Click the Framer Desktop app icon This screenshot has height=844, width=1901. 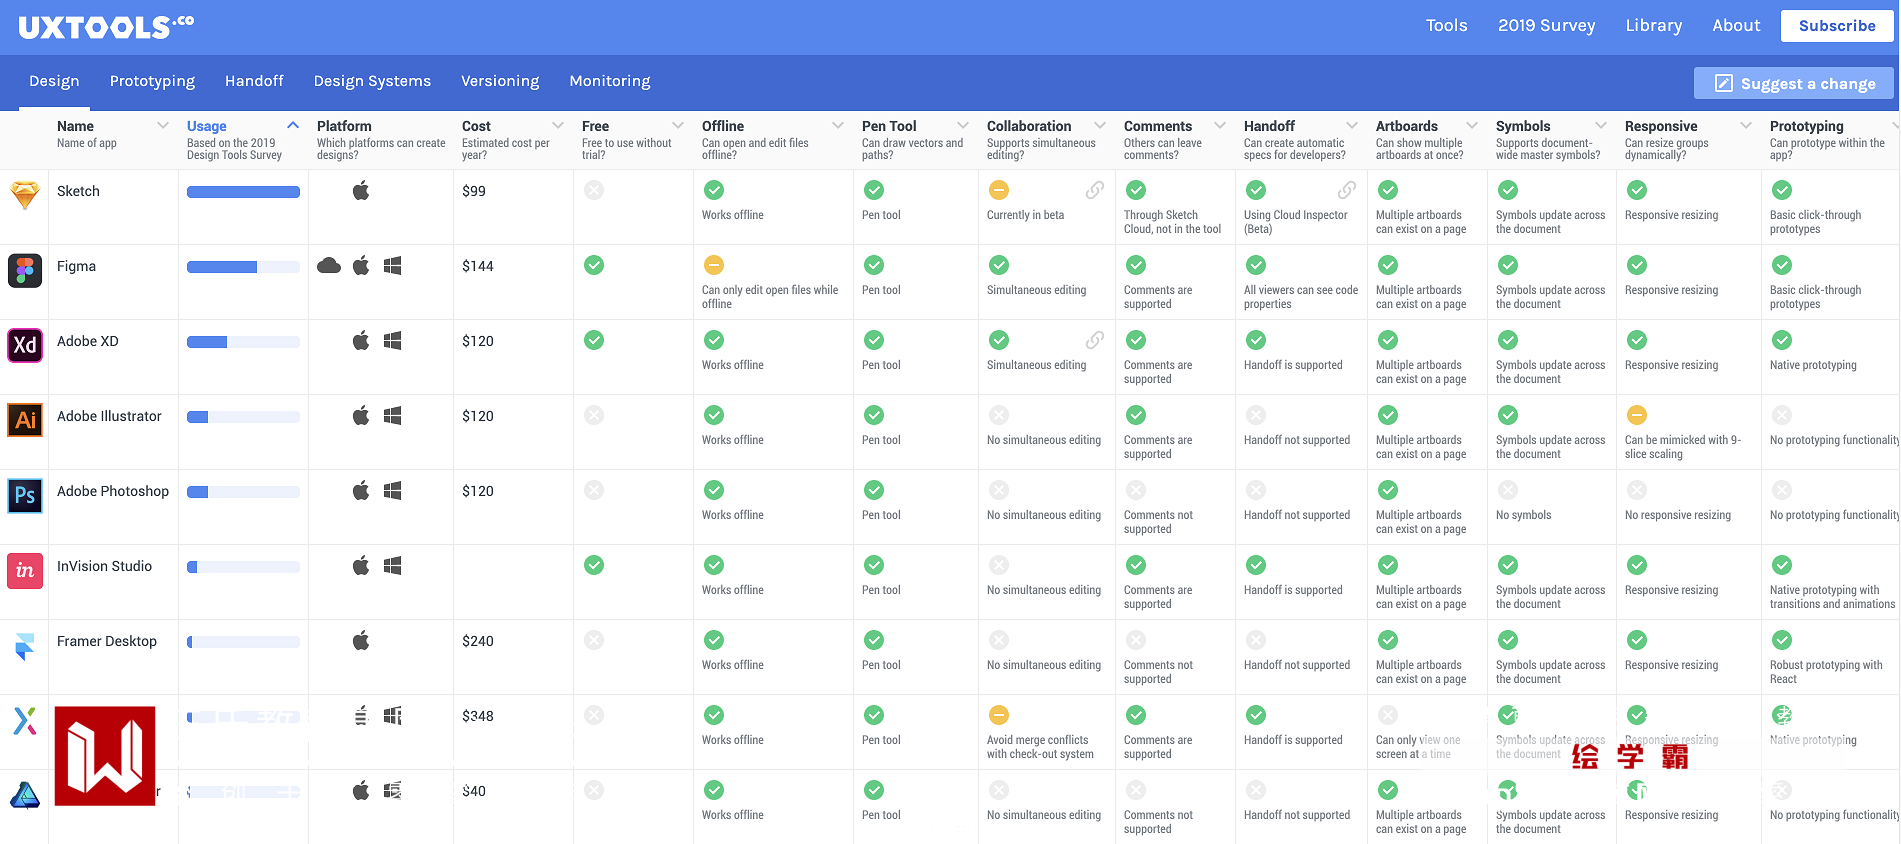pos(25,646)
